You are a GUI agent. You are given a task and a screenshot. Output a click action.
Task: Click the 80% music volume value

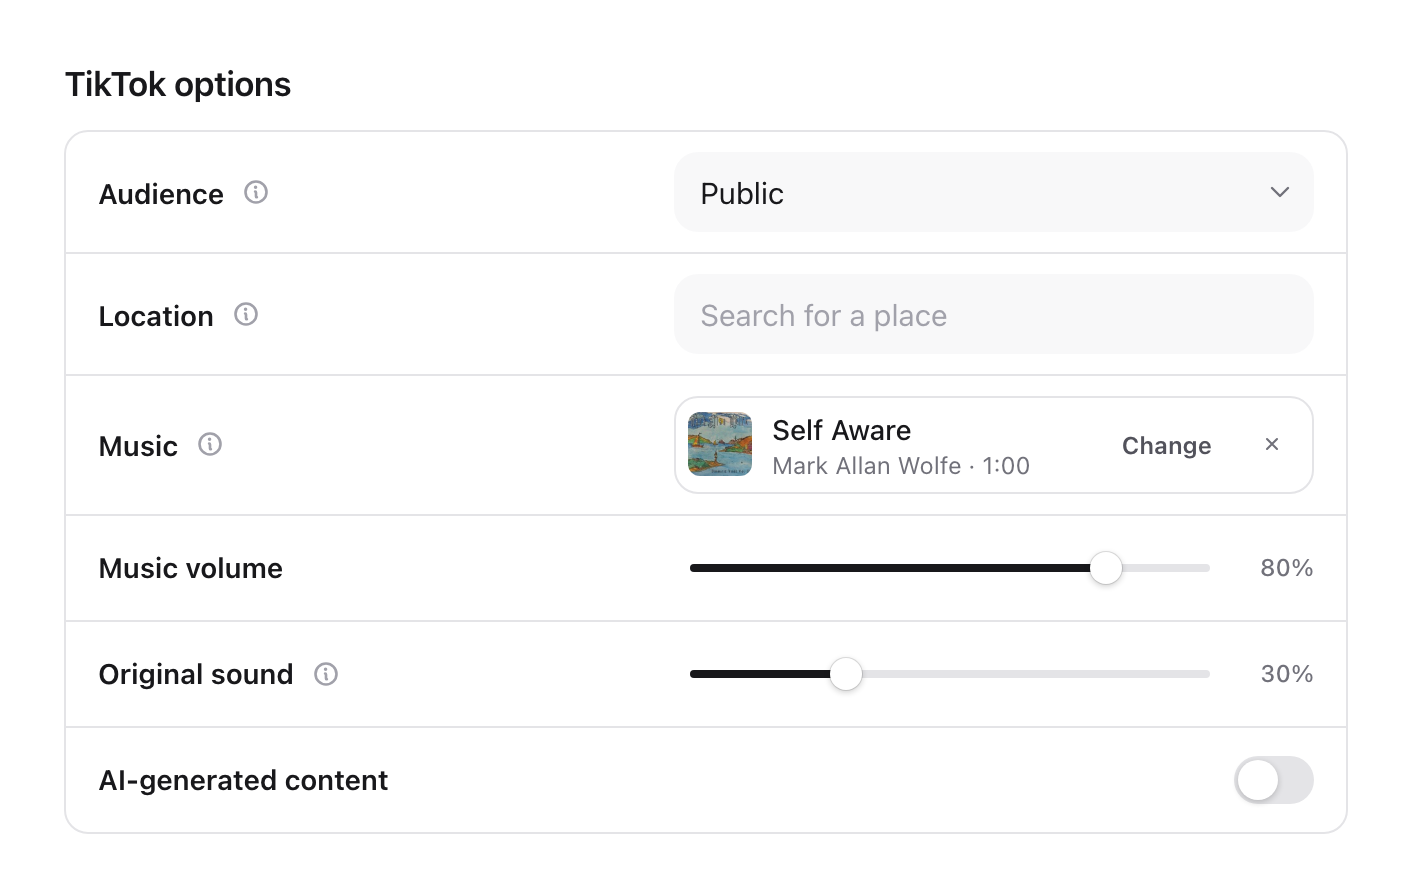tap(1287, 568)
